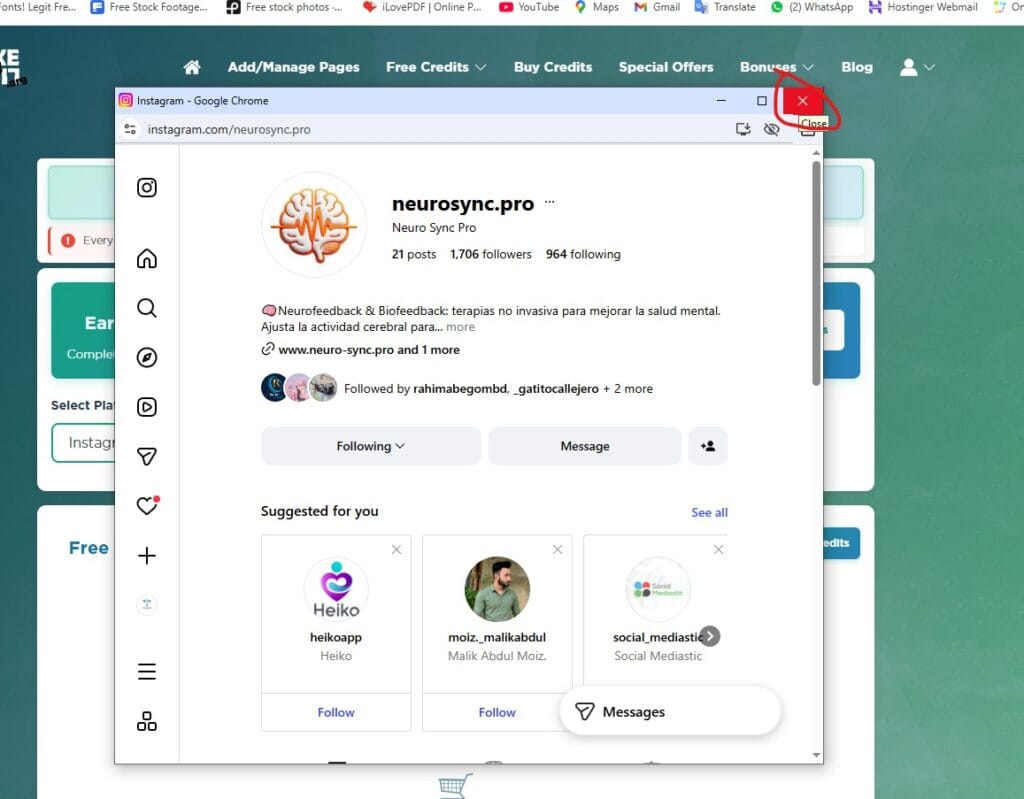Screen dimensions: 1024x799
Task: Click the Create plus icon
Action: pyautogui.click(x=147, y=556)
